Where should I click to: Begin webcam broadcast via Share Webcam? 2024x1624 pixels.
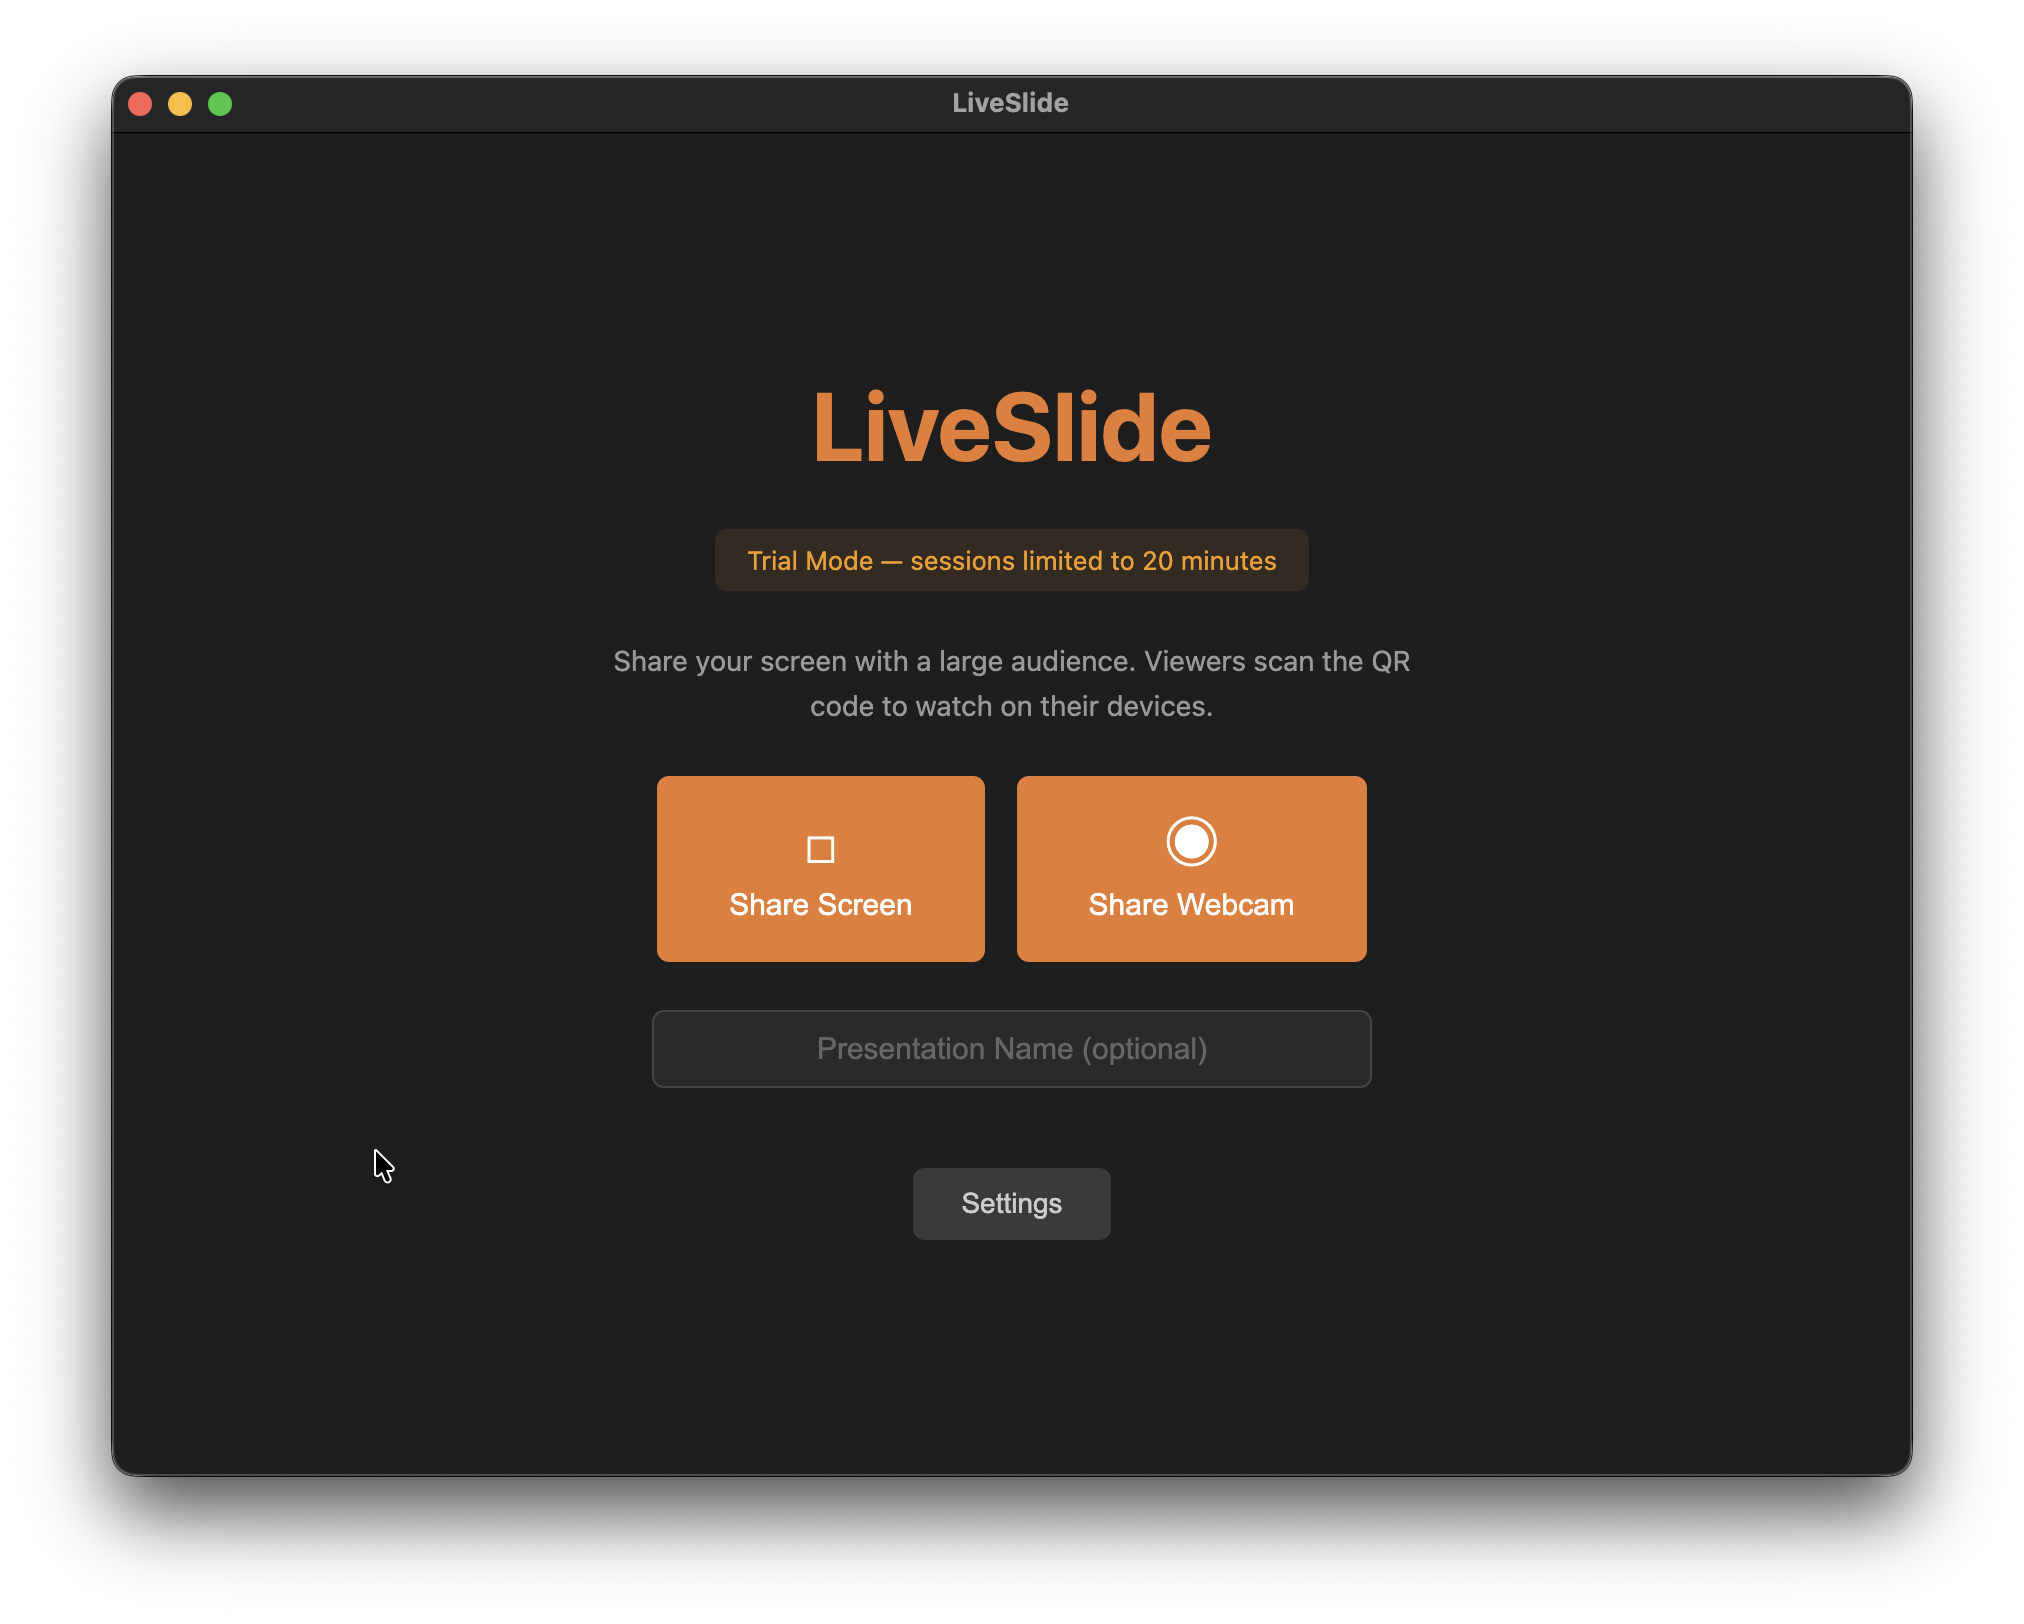pyautogui.click(x=1191, y=869)
